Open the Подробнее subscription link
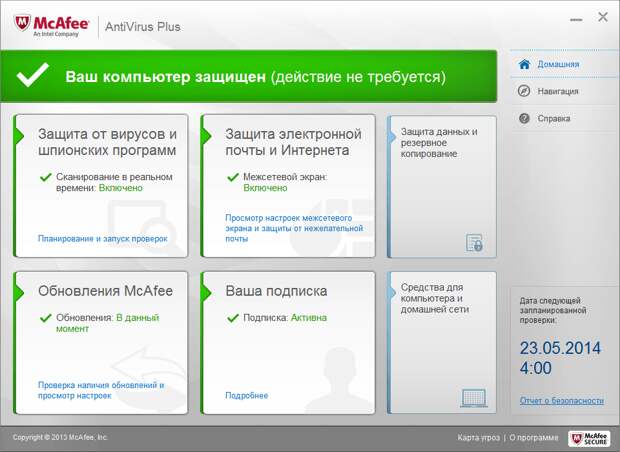Image resolution: width=620 pixels, height=452 pixels. (x=247, y=395)
